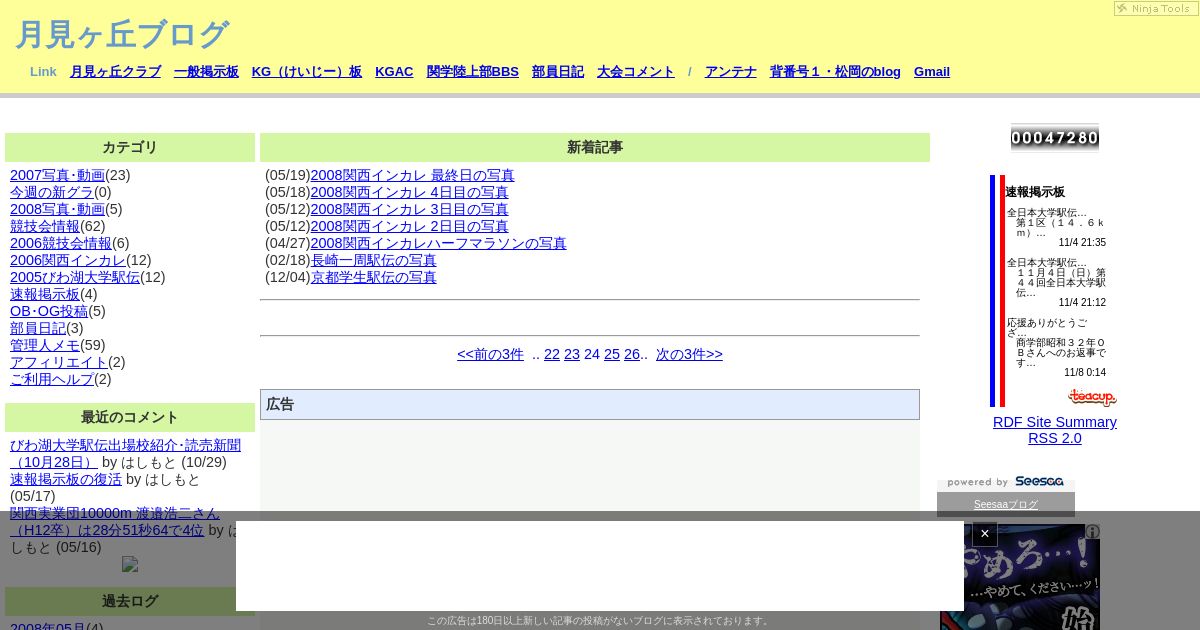Open 一般掲示板 header link
1200x630 pixels.
coord(206,72)
